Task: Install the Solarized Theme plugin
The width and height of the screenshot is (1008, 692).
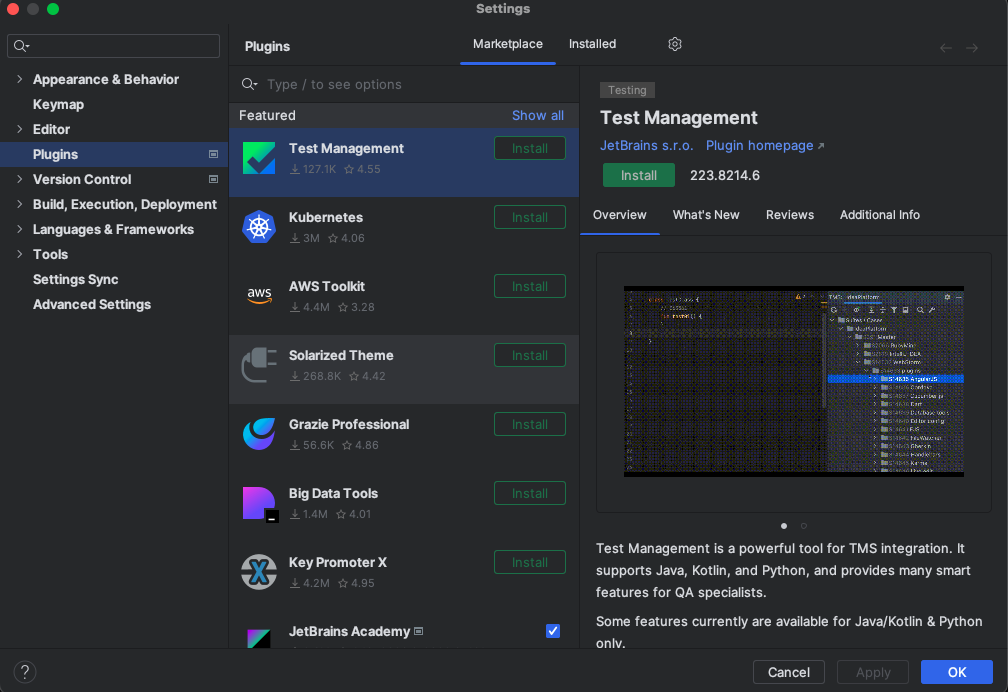Action: point(530,356)
